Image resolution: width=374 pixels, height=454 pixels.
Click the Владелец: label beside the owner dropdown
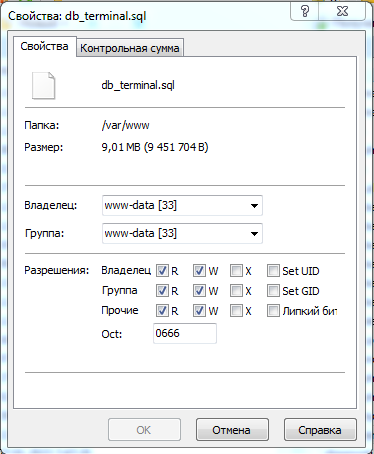coord(51,205)
